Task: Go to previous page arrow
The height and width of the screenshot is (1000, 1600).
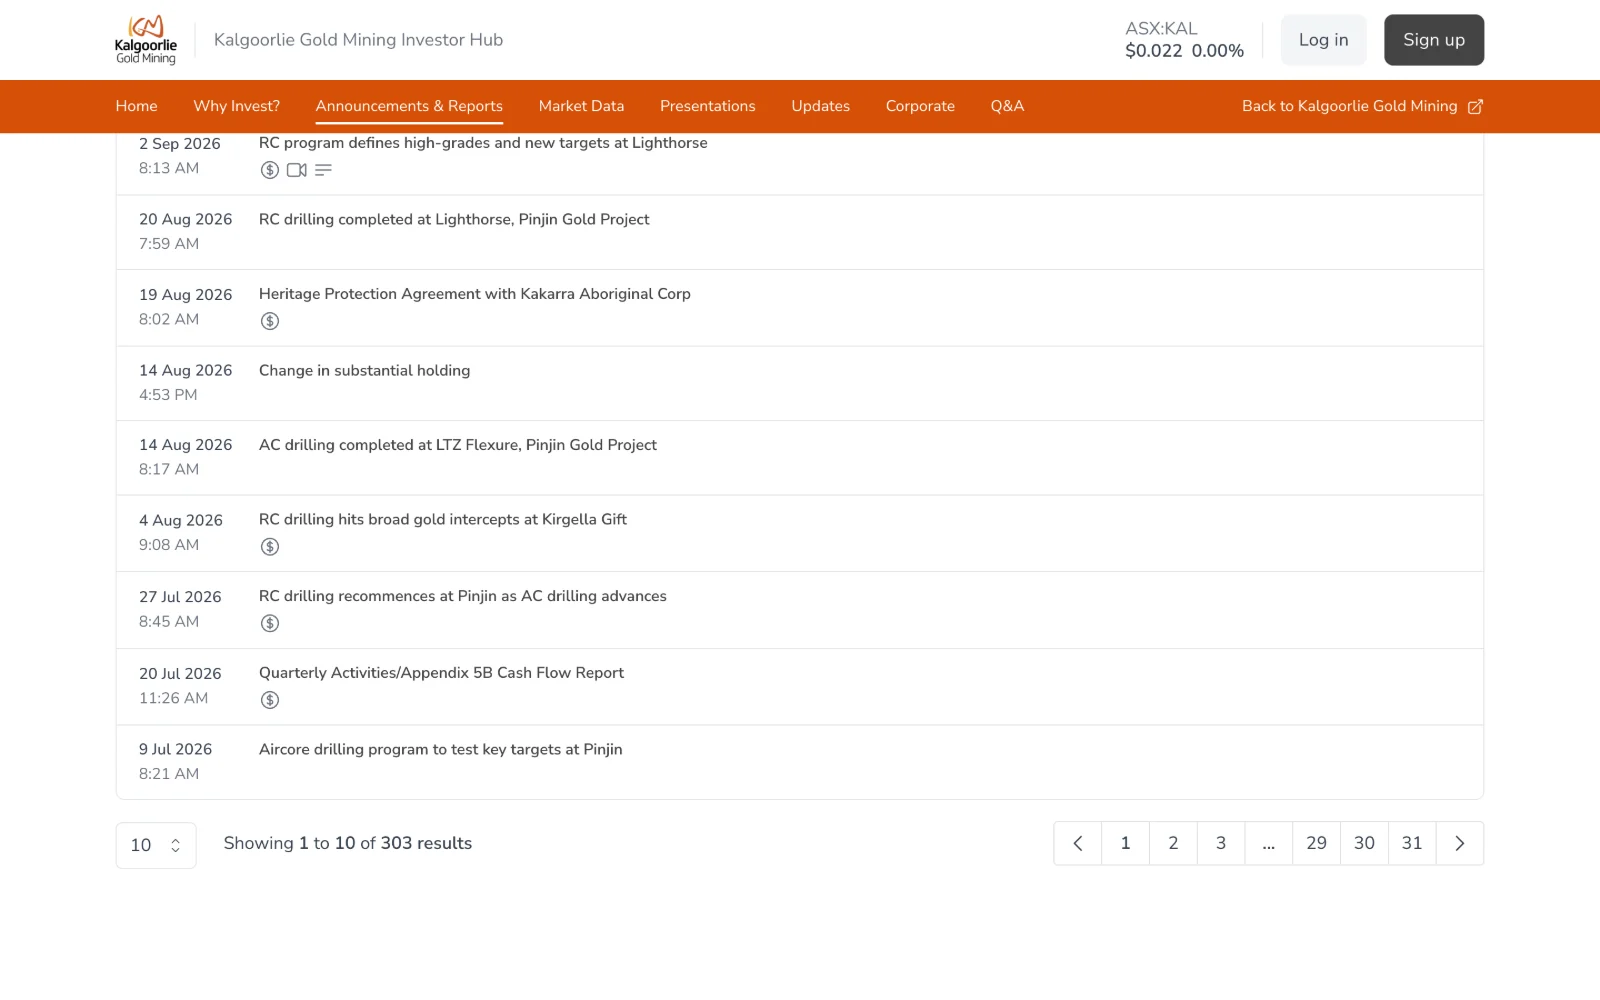Action: click(x=1078, y=844)
